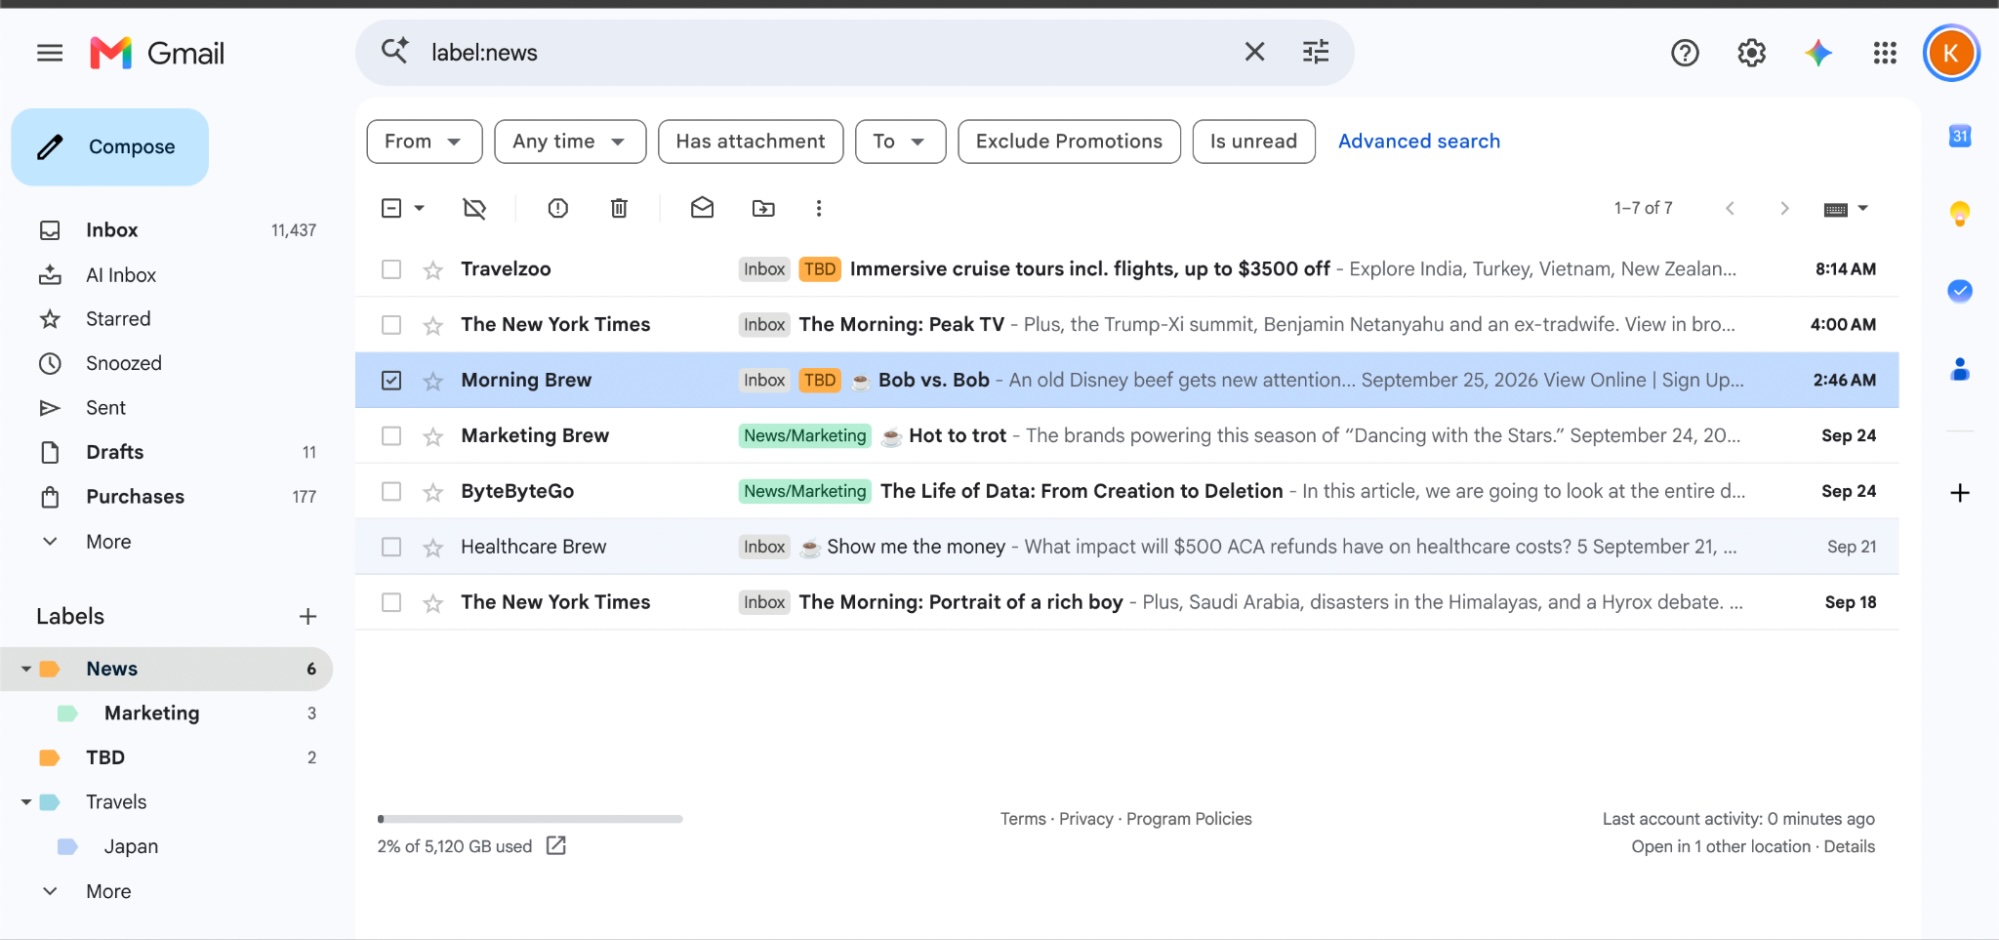
Task: Collapse the Travels label tree
Action: click(x=26, y=802)
